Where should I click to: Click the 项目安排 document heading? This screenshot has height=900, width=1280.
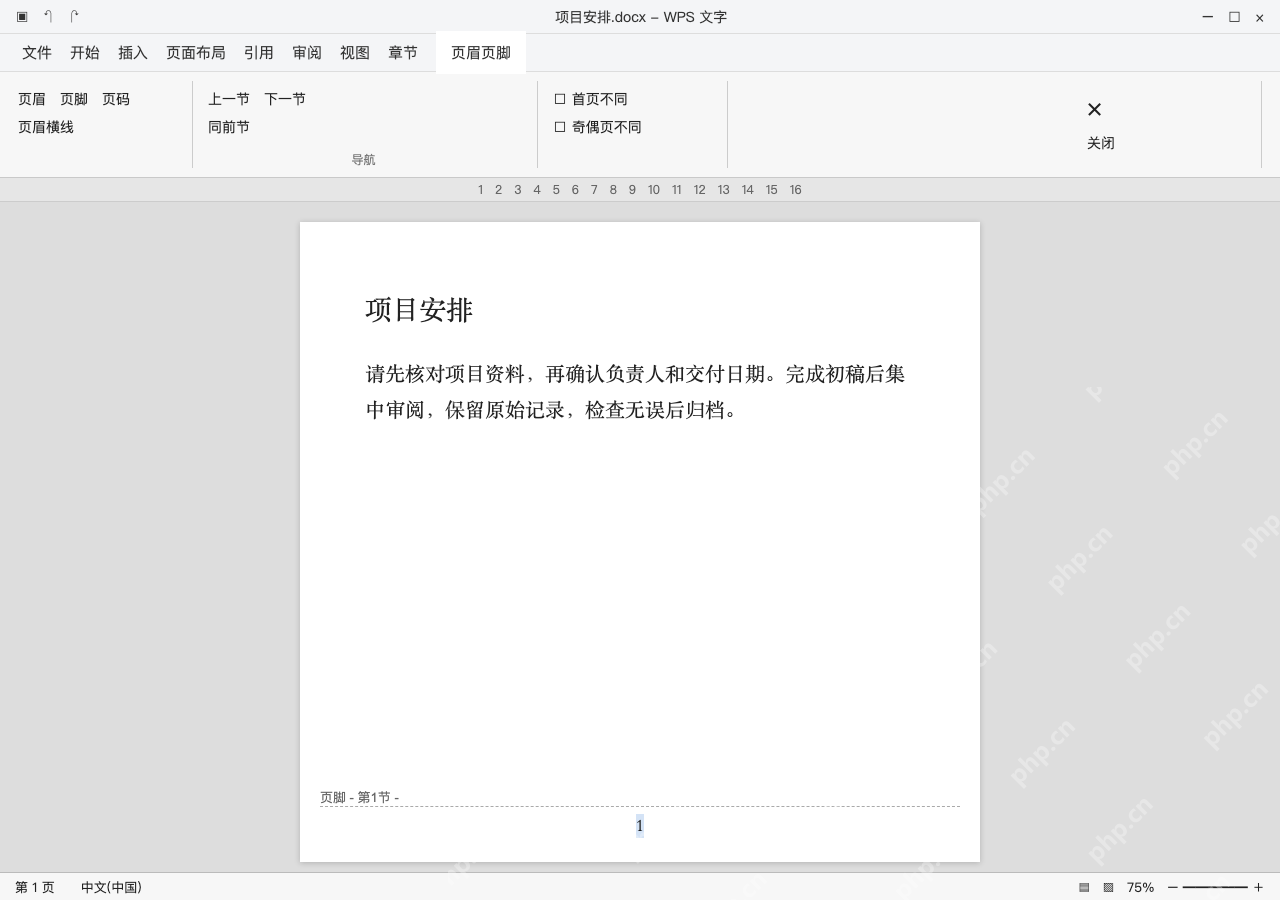[419, 310]
